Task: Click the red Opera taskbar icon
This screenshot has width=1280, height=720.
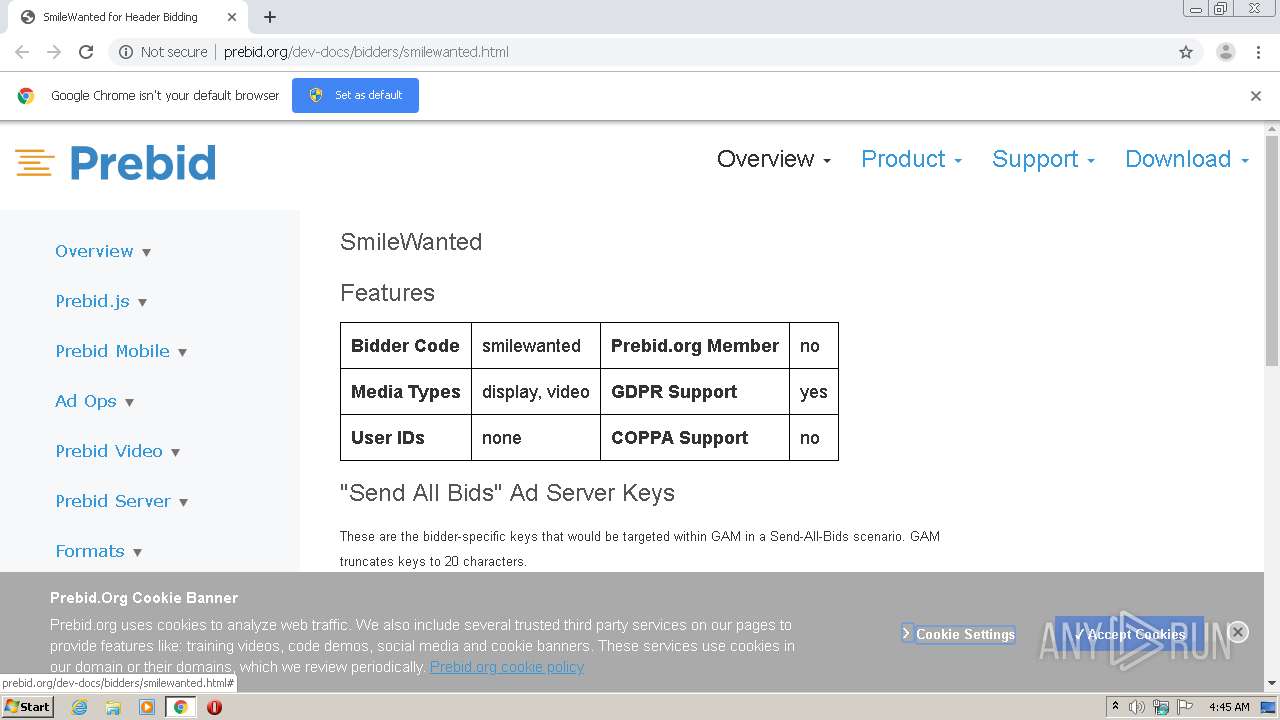Action: (x=214, y=707)
